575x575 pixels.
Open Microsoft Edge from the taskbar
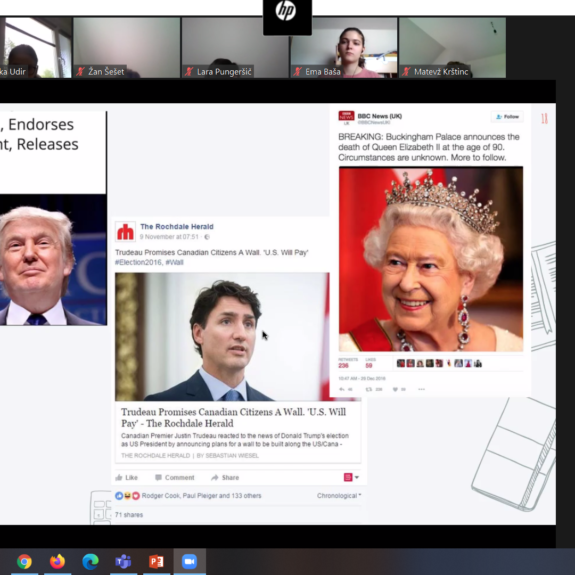click(x=90, y=561)
